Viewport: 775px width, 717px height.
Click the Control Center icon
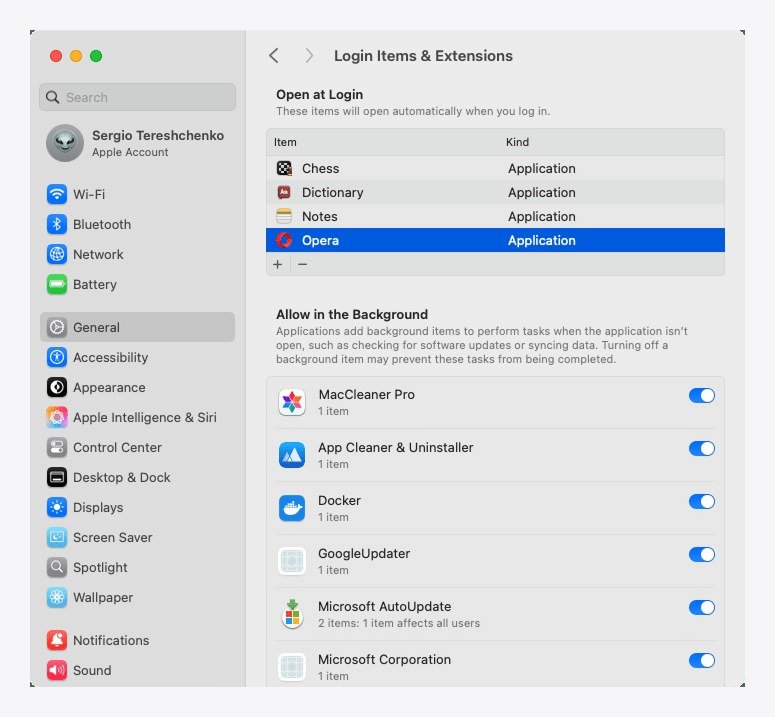point(57,448)
